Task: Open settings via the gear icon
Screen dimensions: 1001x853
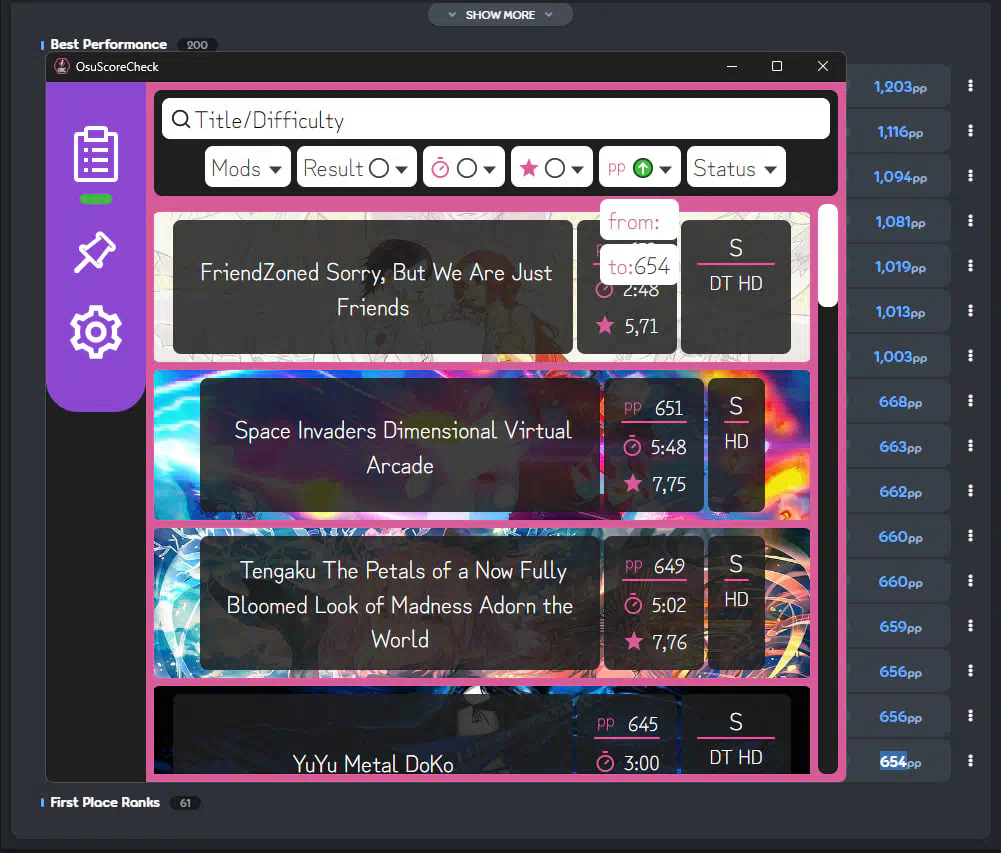Action: coord(96,332)
